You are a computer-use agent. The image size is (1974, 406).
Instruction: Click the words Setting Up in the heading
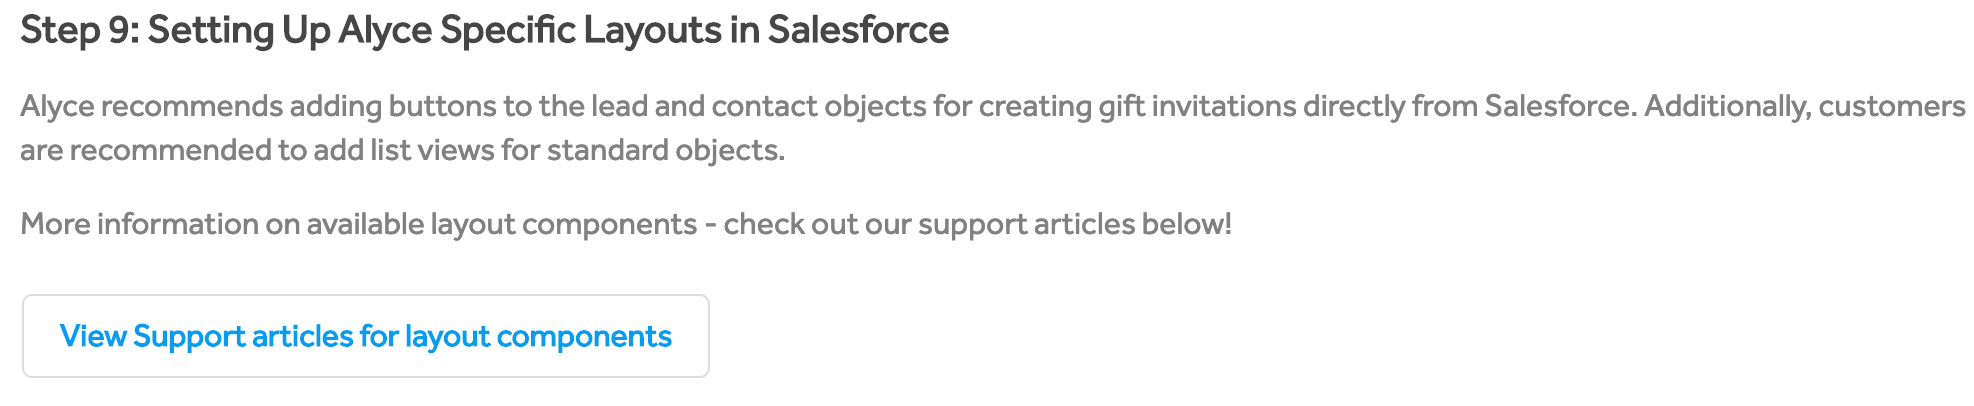click(x=239, y=30)
